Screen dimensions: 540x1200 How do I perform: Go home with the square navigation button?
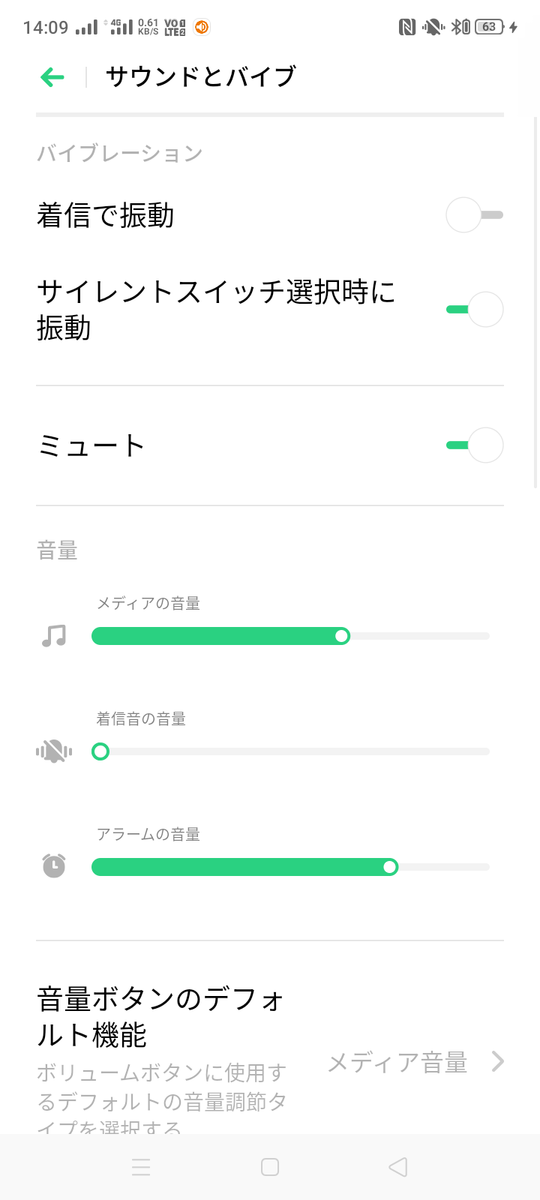[x=269, y=1166]
